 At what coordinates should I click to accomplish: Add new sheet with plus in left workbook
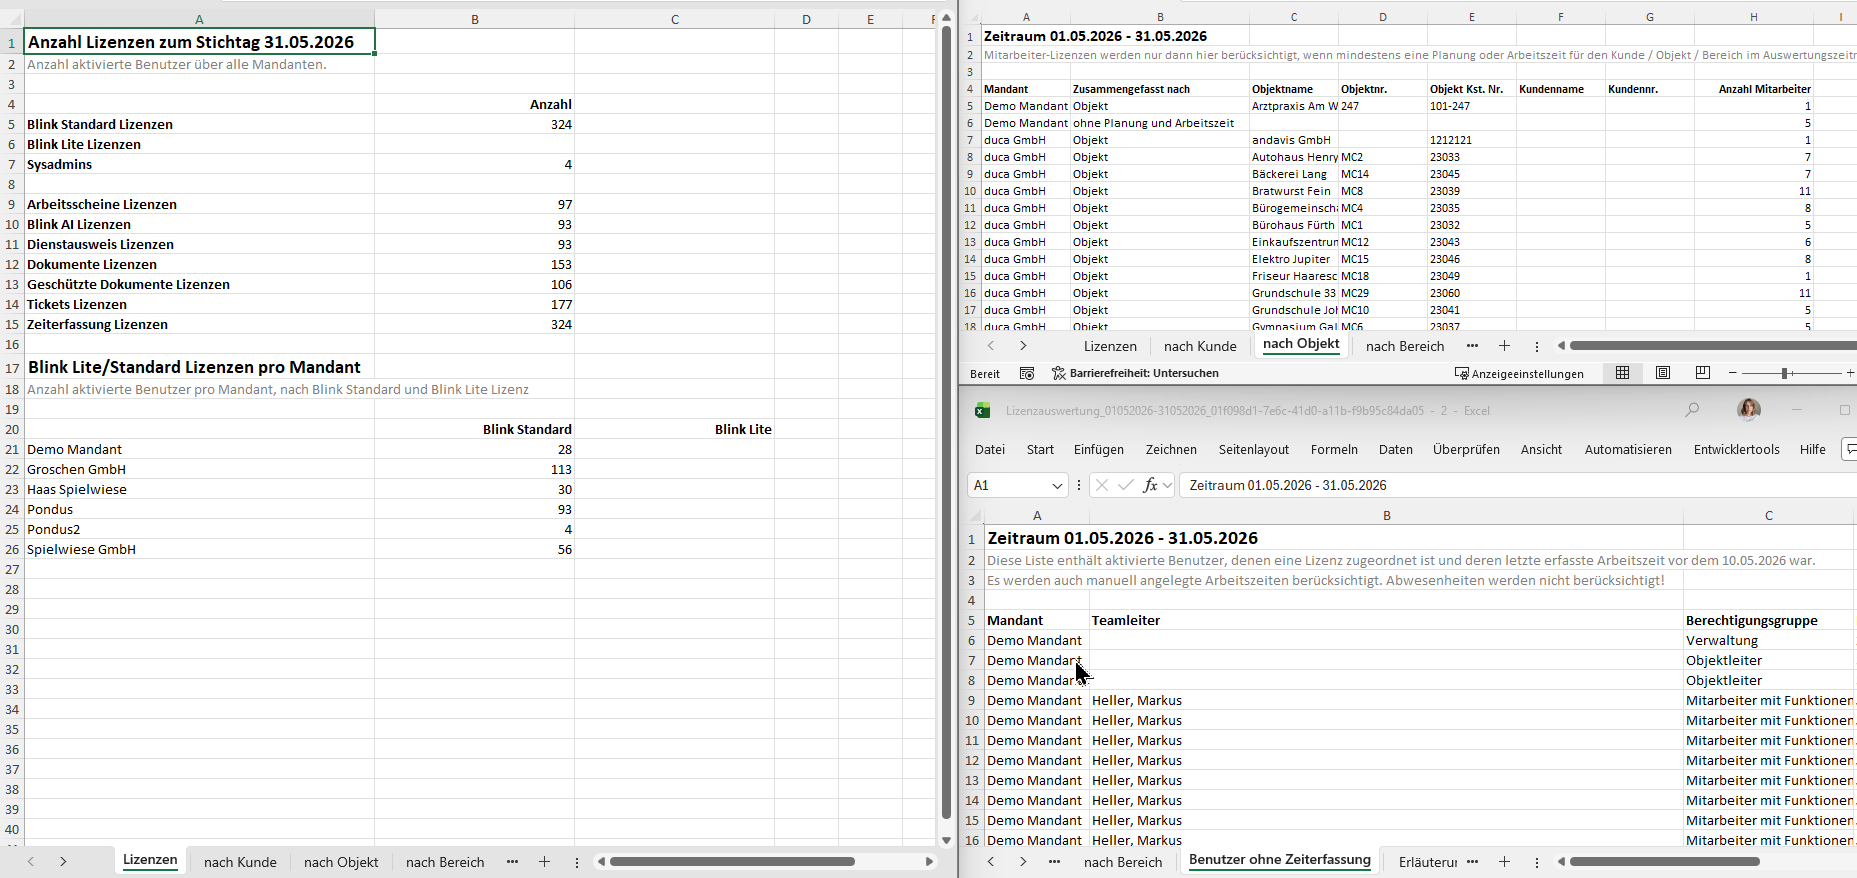544,861
